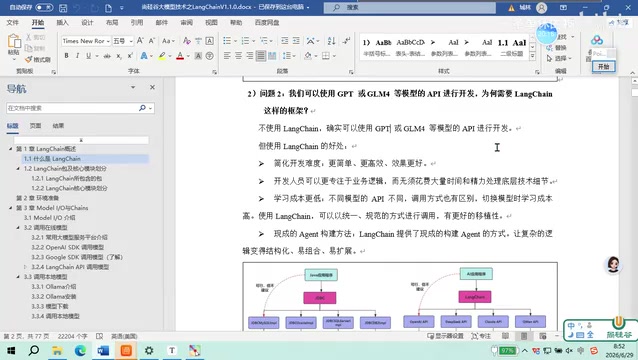Viewport: 638px width, 360px height.
Task: Open the font name dropdown
Action: tap(108, 41)
